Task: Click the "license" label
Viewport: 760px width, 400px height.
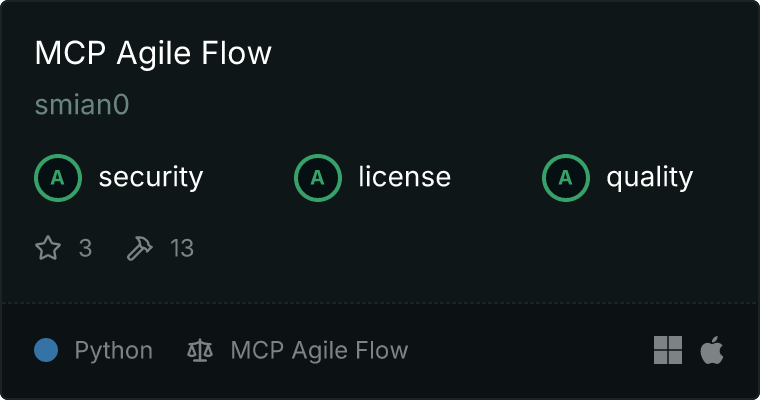Action: pos(404,178)
